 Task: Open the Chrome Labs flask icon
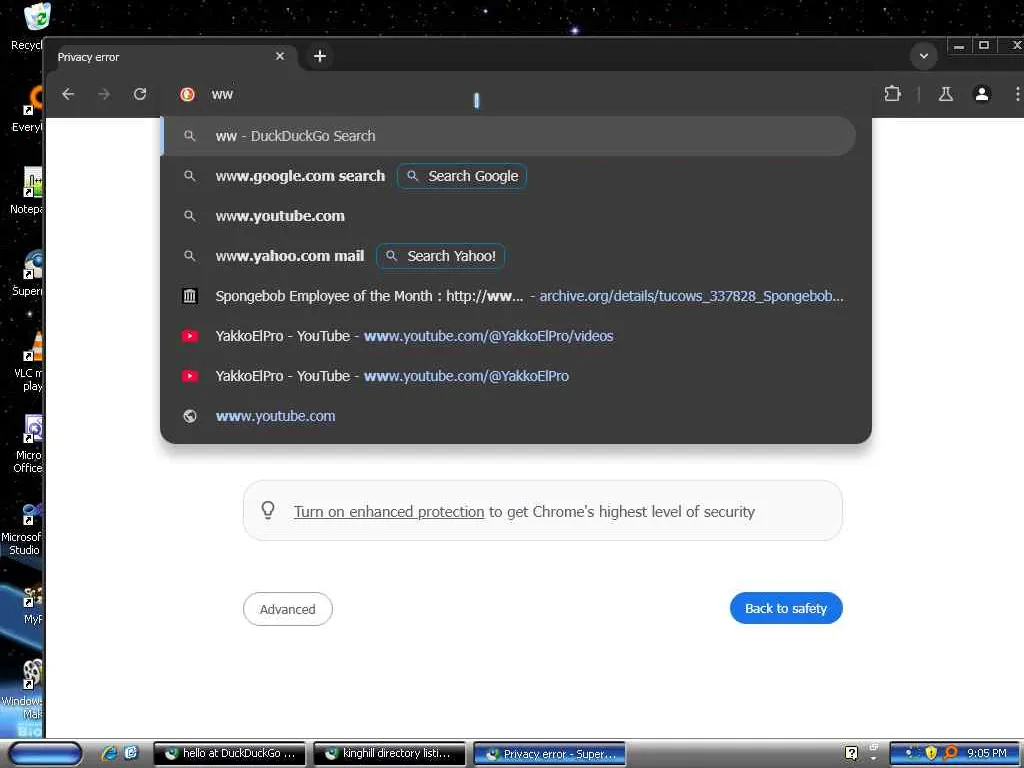tap(946, 94)
